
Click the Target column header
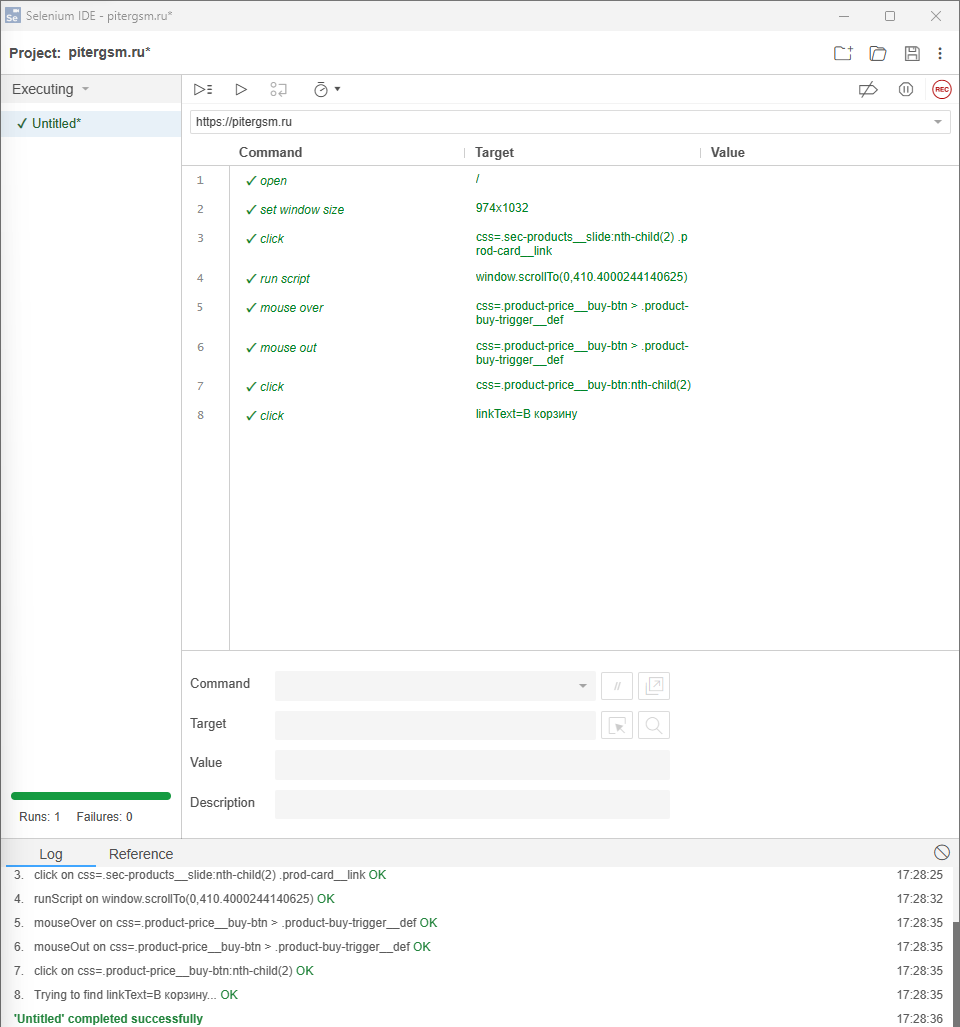click(494, 153)
